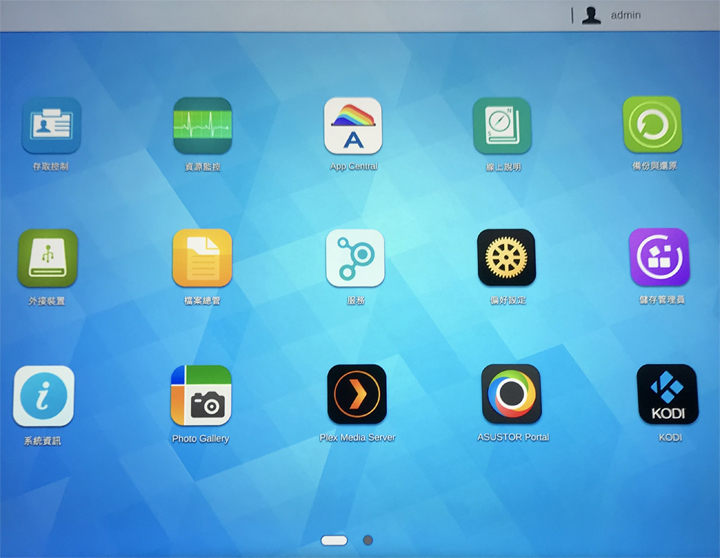Viewport: 720px width, 558px height.
Task: Launch the 資源監控 resource monitor
Action: click(x=202, y=125)
